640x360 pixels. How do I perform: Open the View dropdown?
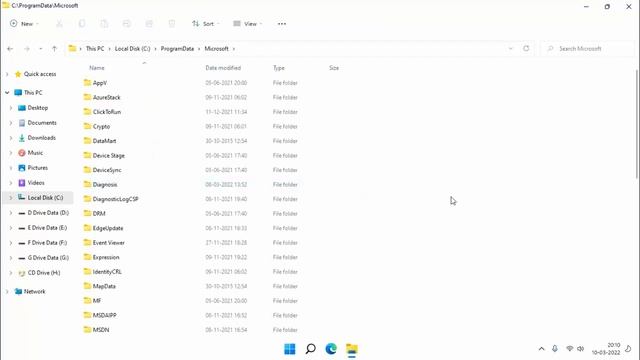point(247,24)
